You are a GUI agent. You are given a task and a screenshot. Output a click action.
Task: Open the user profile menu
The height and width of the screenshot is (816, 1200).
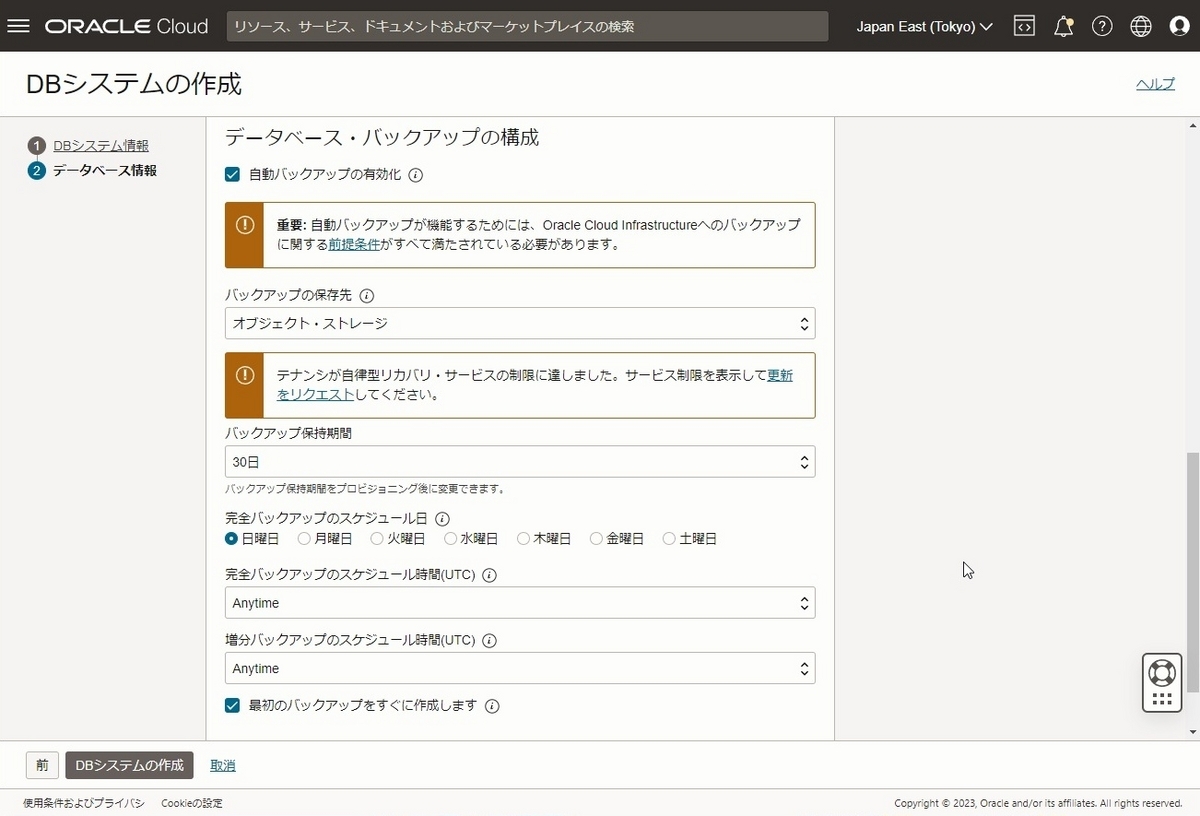tap(1180, 26)
